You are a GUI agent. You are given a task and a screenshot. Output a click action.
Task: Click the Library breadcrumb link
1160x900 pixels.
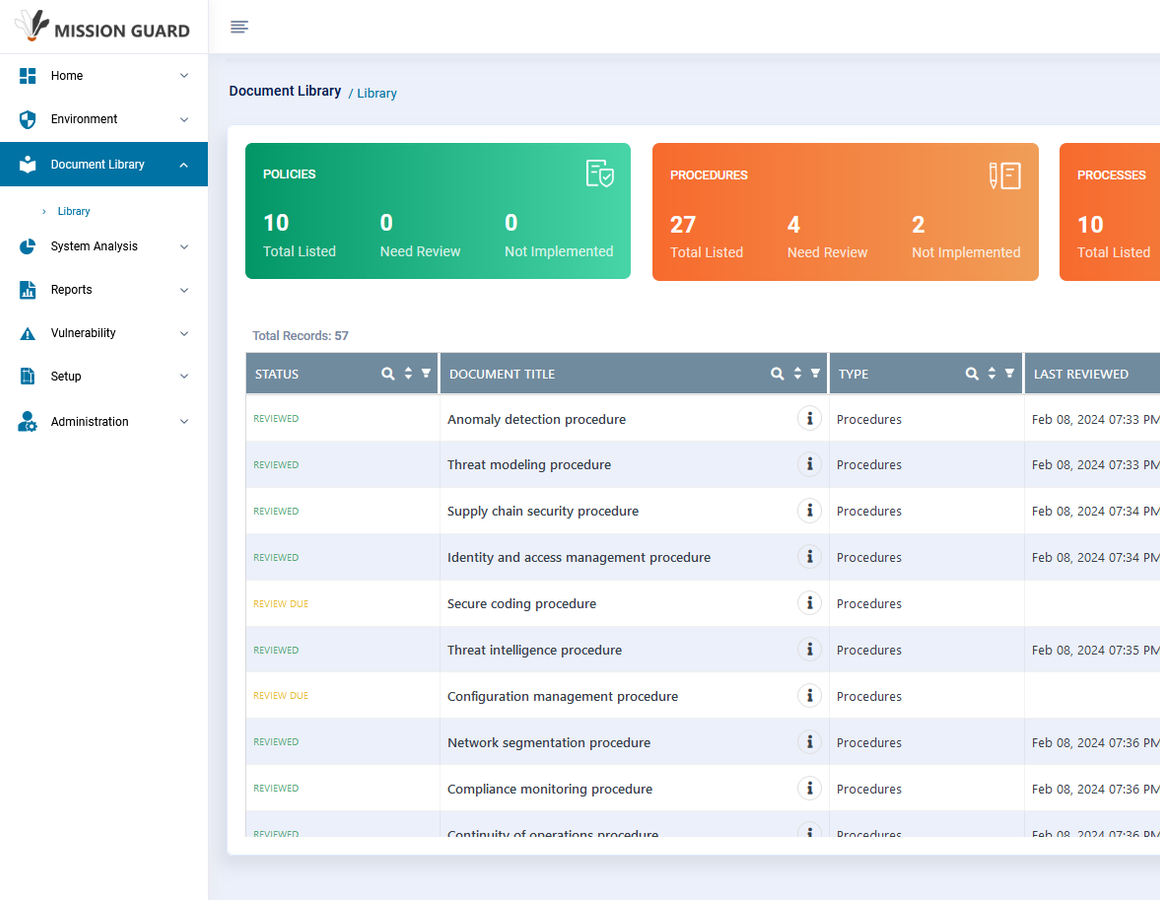point(377,93)
